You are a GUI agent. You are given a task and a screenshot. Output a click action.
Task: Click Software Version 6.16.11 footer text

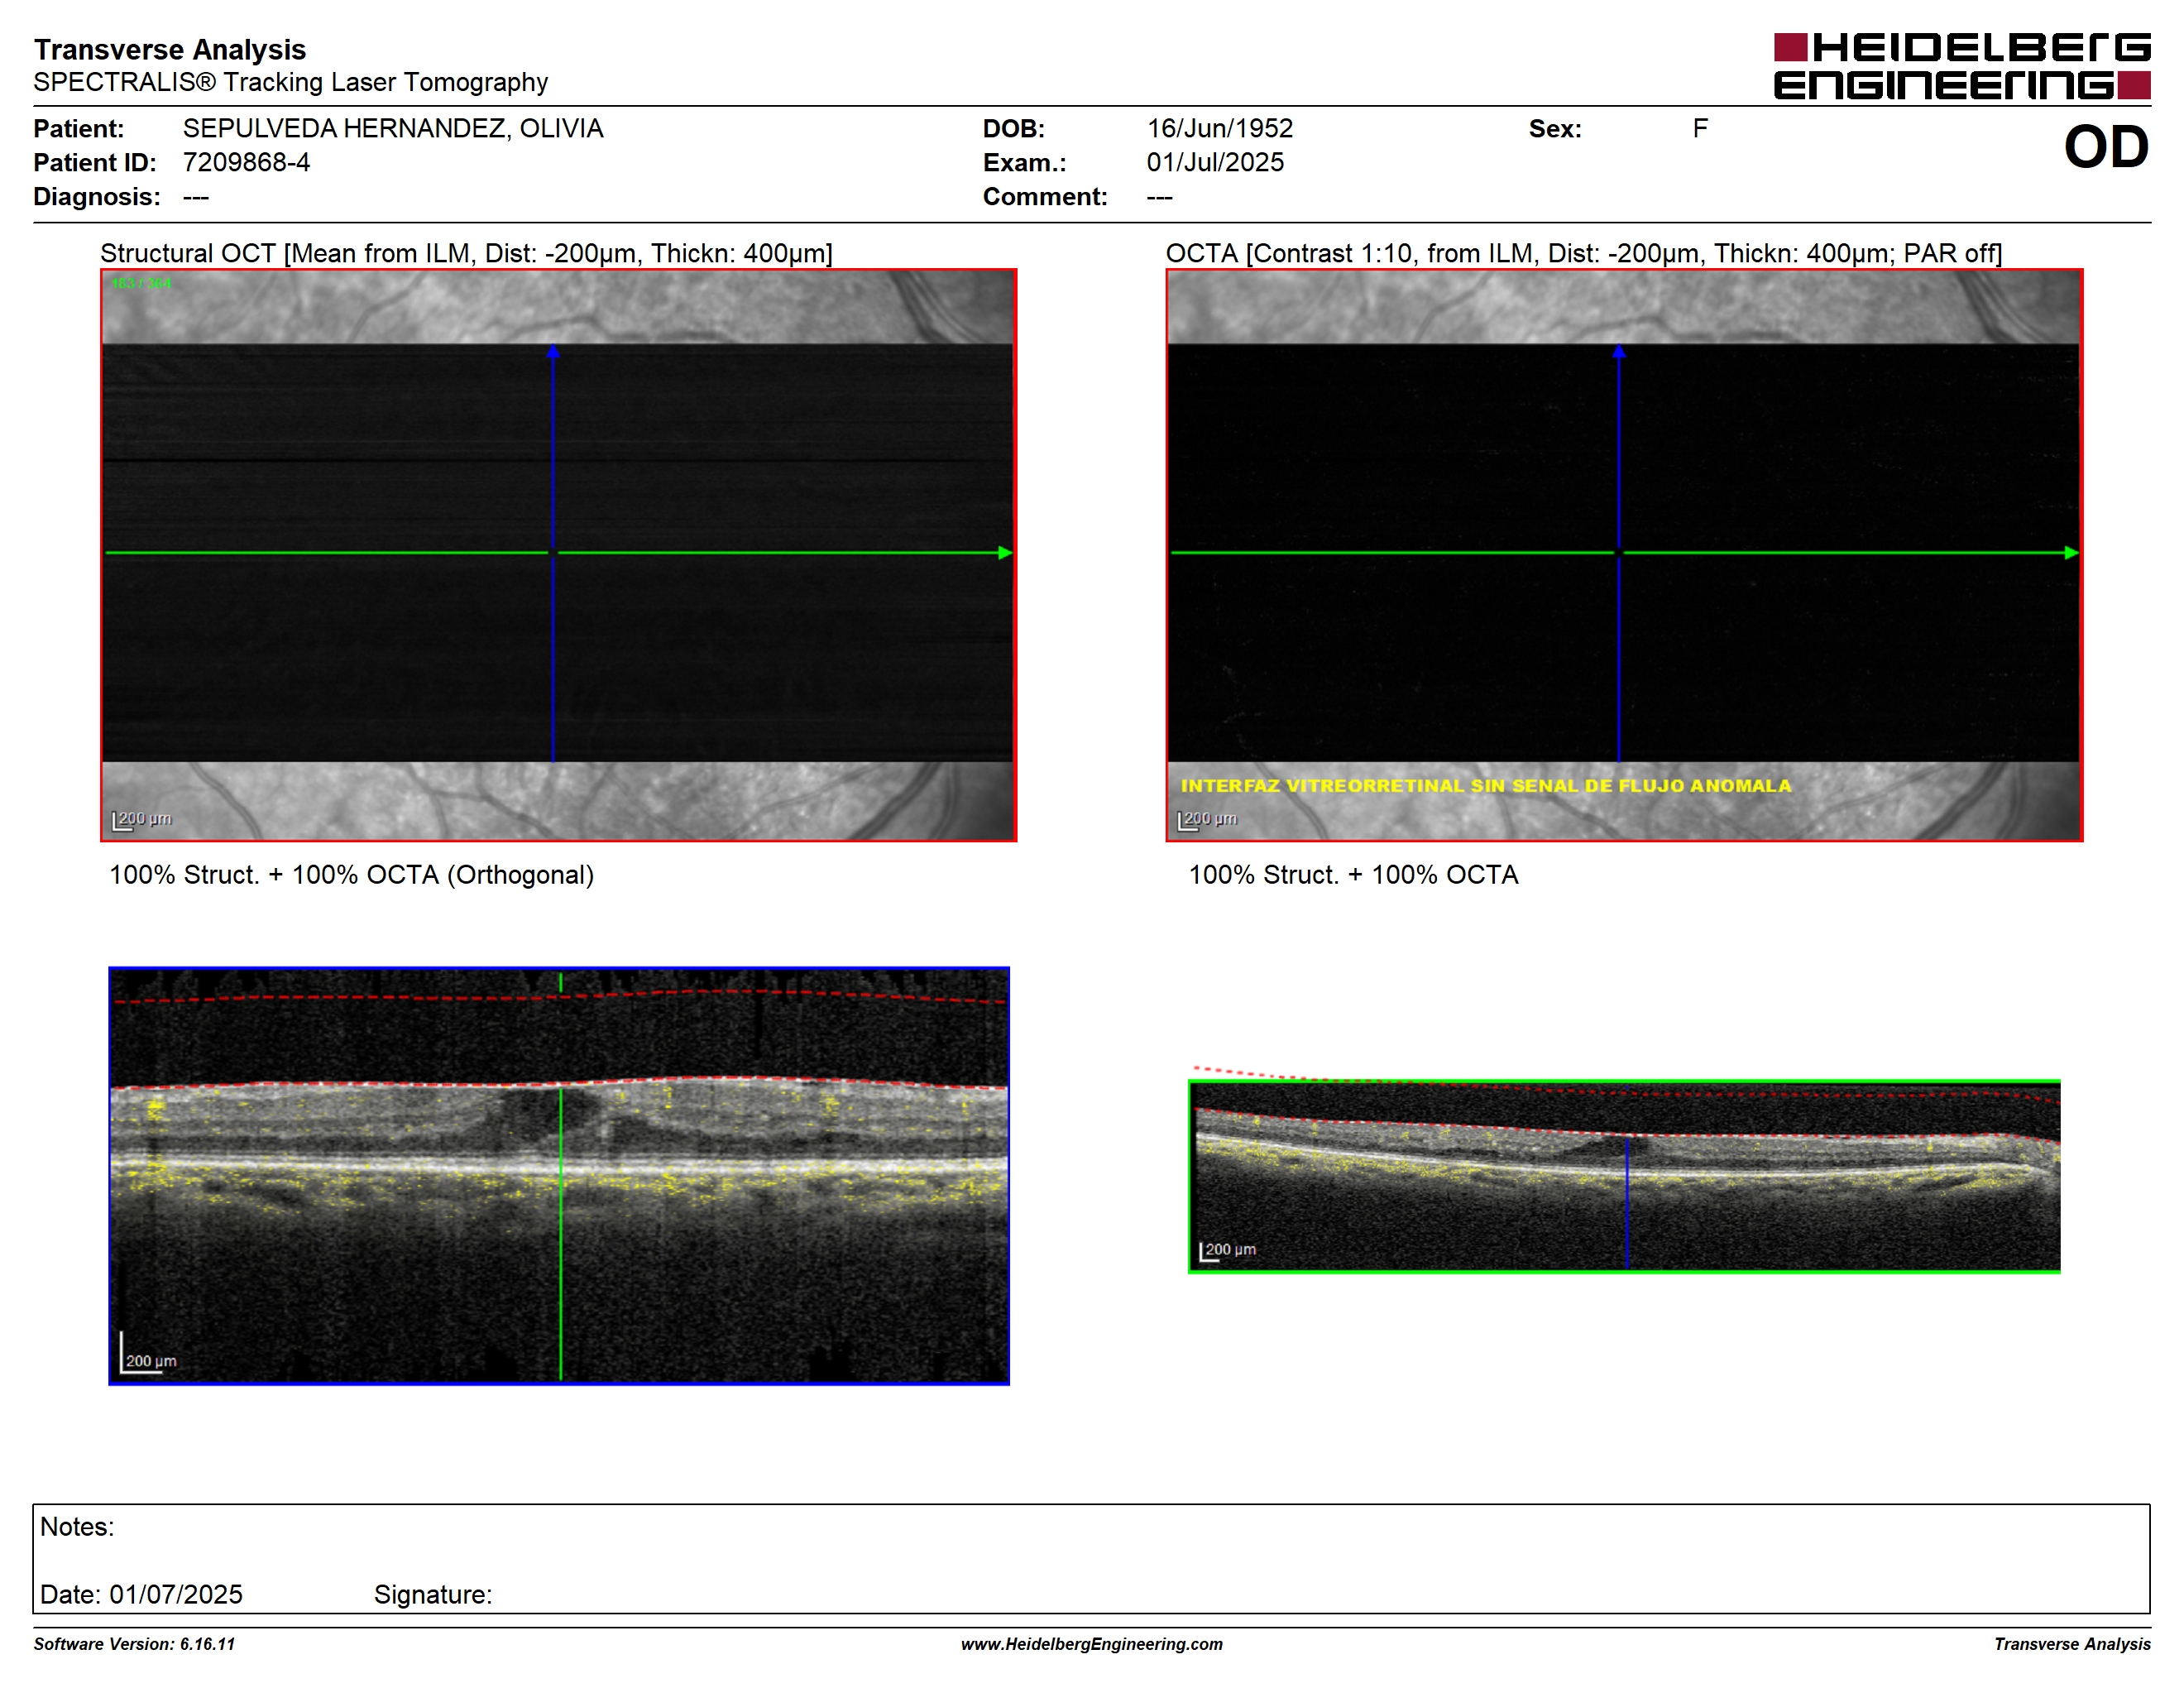point(134,1644)
